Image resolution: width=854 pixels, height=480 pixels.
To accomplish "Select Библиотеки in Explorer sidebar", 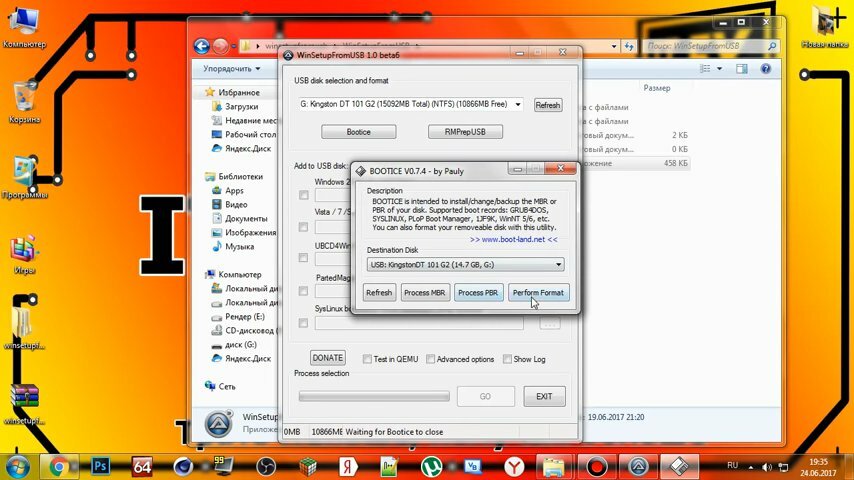I will click(240, 177).
